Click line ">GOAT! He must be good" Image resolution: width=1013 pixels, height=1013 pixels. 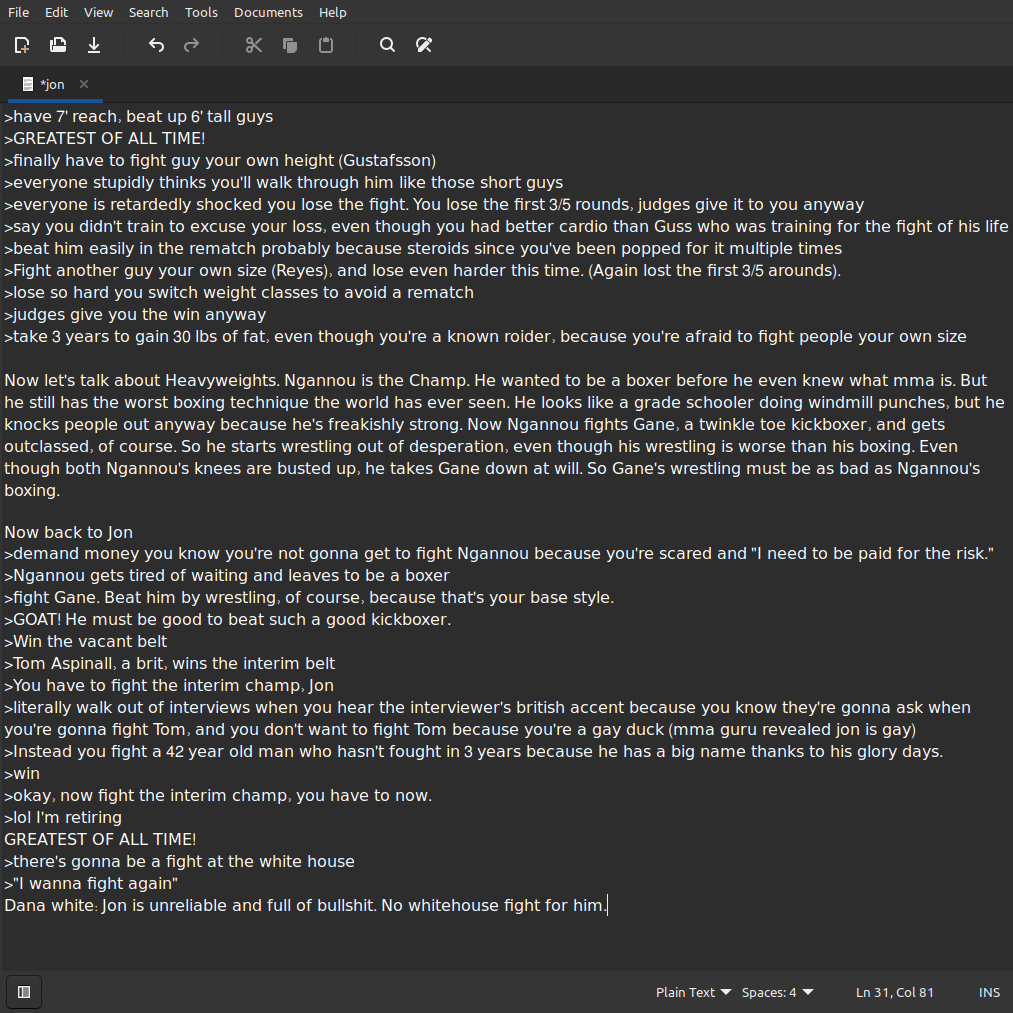click(227, 619)
